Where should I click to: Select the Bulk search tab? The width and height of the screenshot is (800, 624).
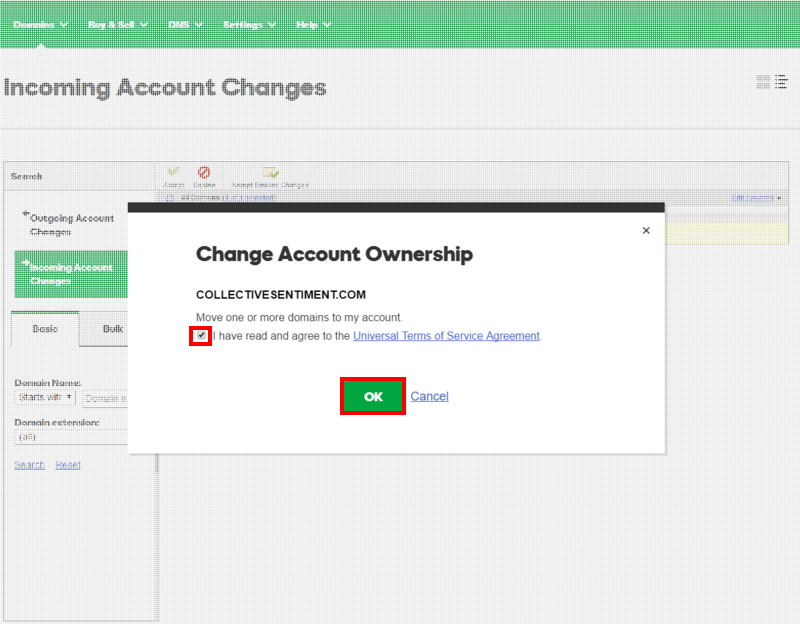point(112,329)
